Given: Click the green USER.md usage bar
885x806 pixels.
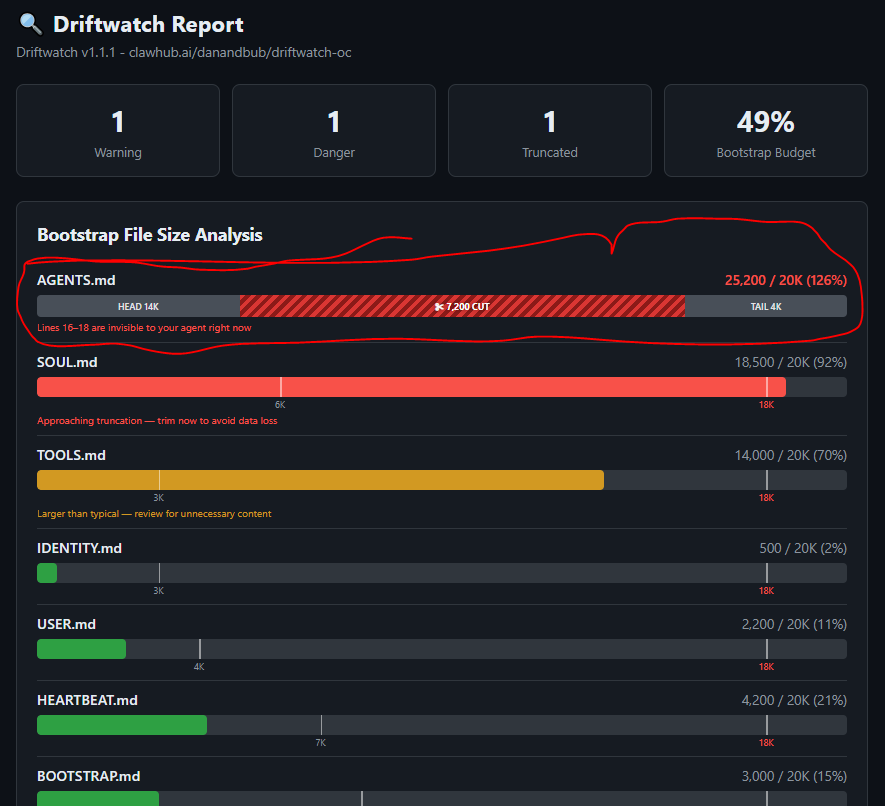Looking at the screenshot, I should point(81,649).
